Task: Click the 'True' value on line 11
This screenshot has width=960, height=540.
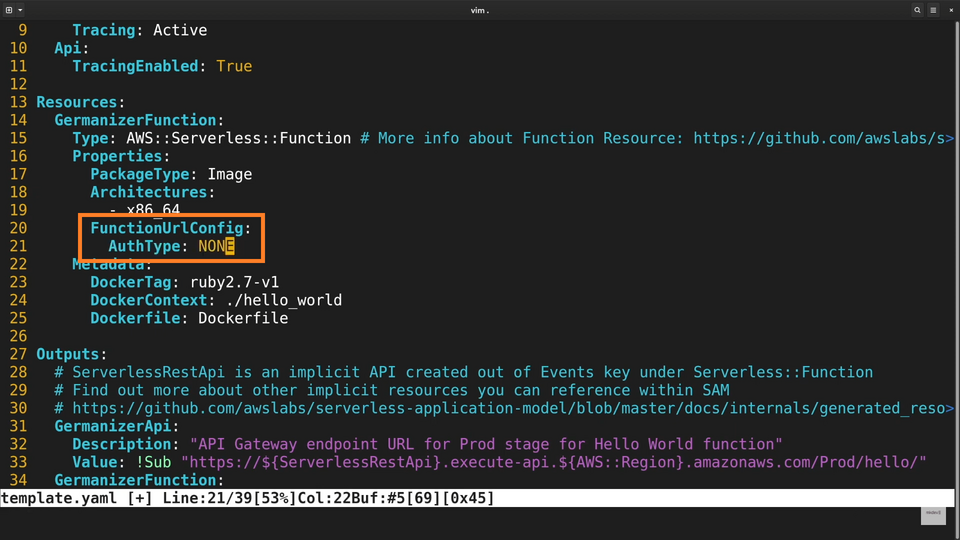Action: click(x=234, y=66)
